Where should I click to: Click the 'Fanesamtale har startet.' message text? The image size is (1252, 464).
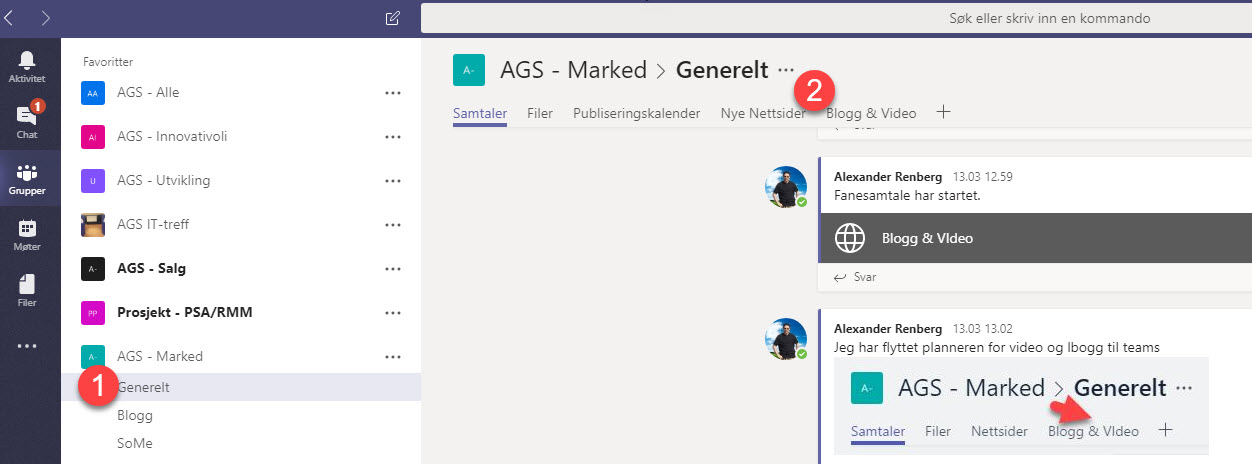click(907, 195)
